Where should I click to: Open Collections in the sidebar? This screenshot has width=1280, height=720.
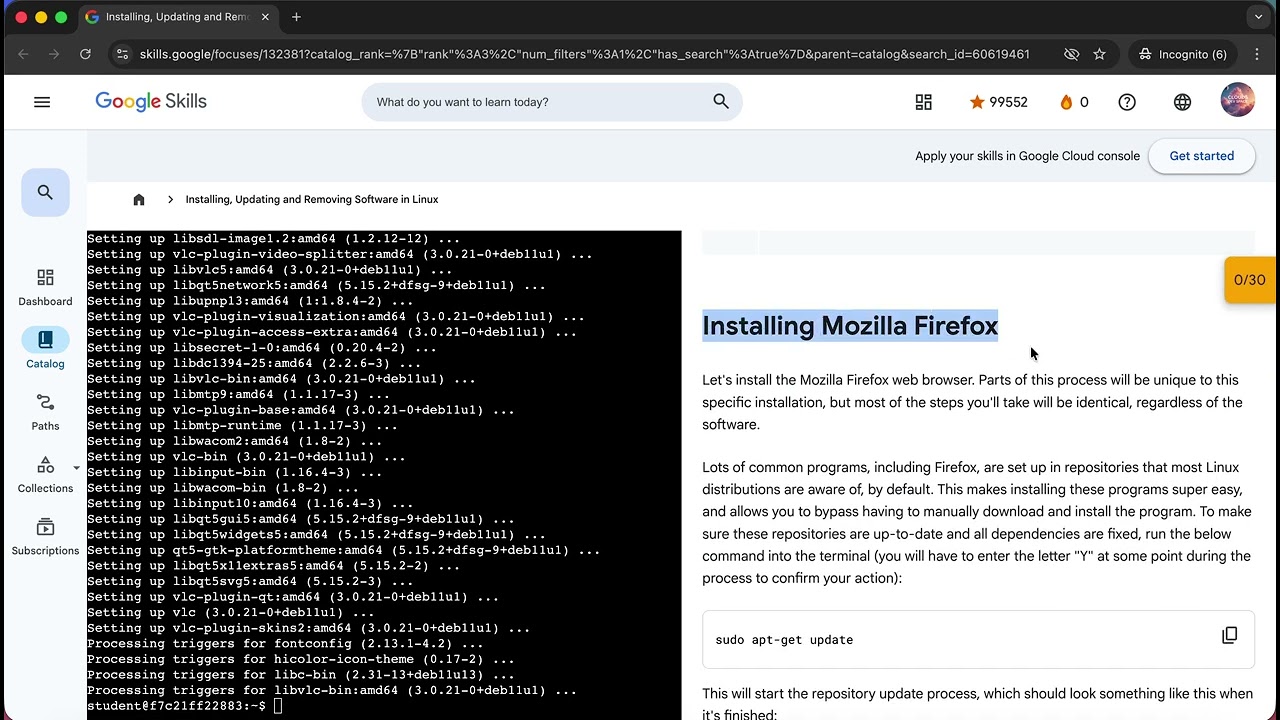(x=45, y=474)
